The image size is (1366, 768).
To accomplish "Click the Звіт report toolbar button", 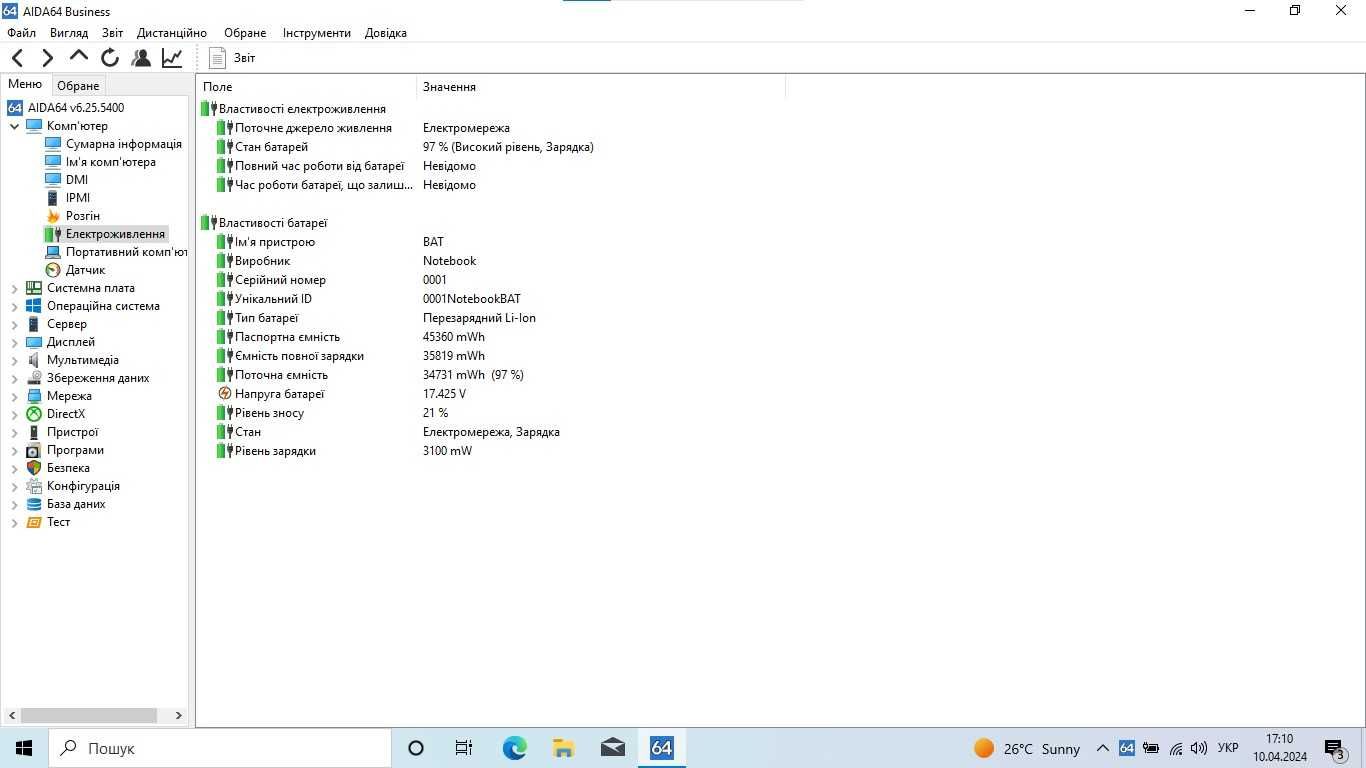I will click(x=232, y=58).
